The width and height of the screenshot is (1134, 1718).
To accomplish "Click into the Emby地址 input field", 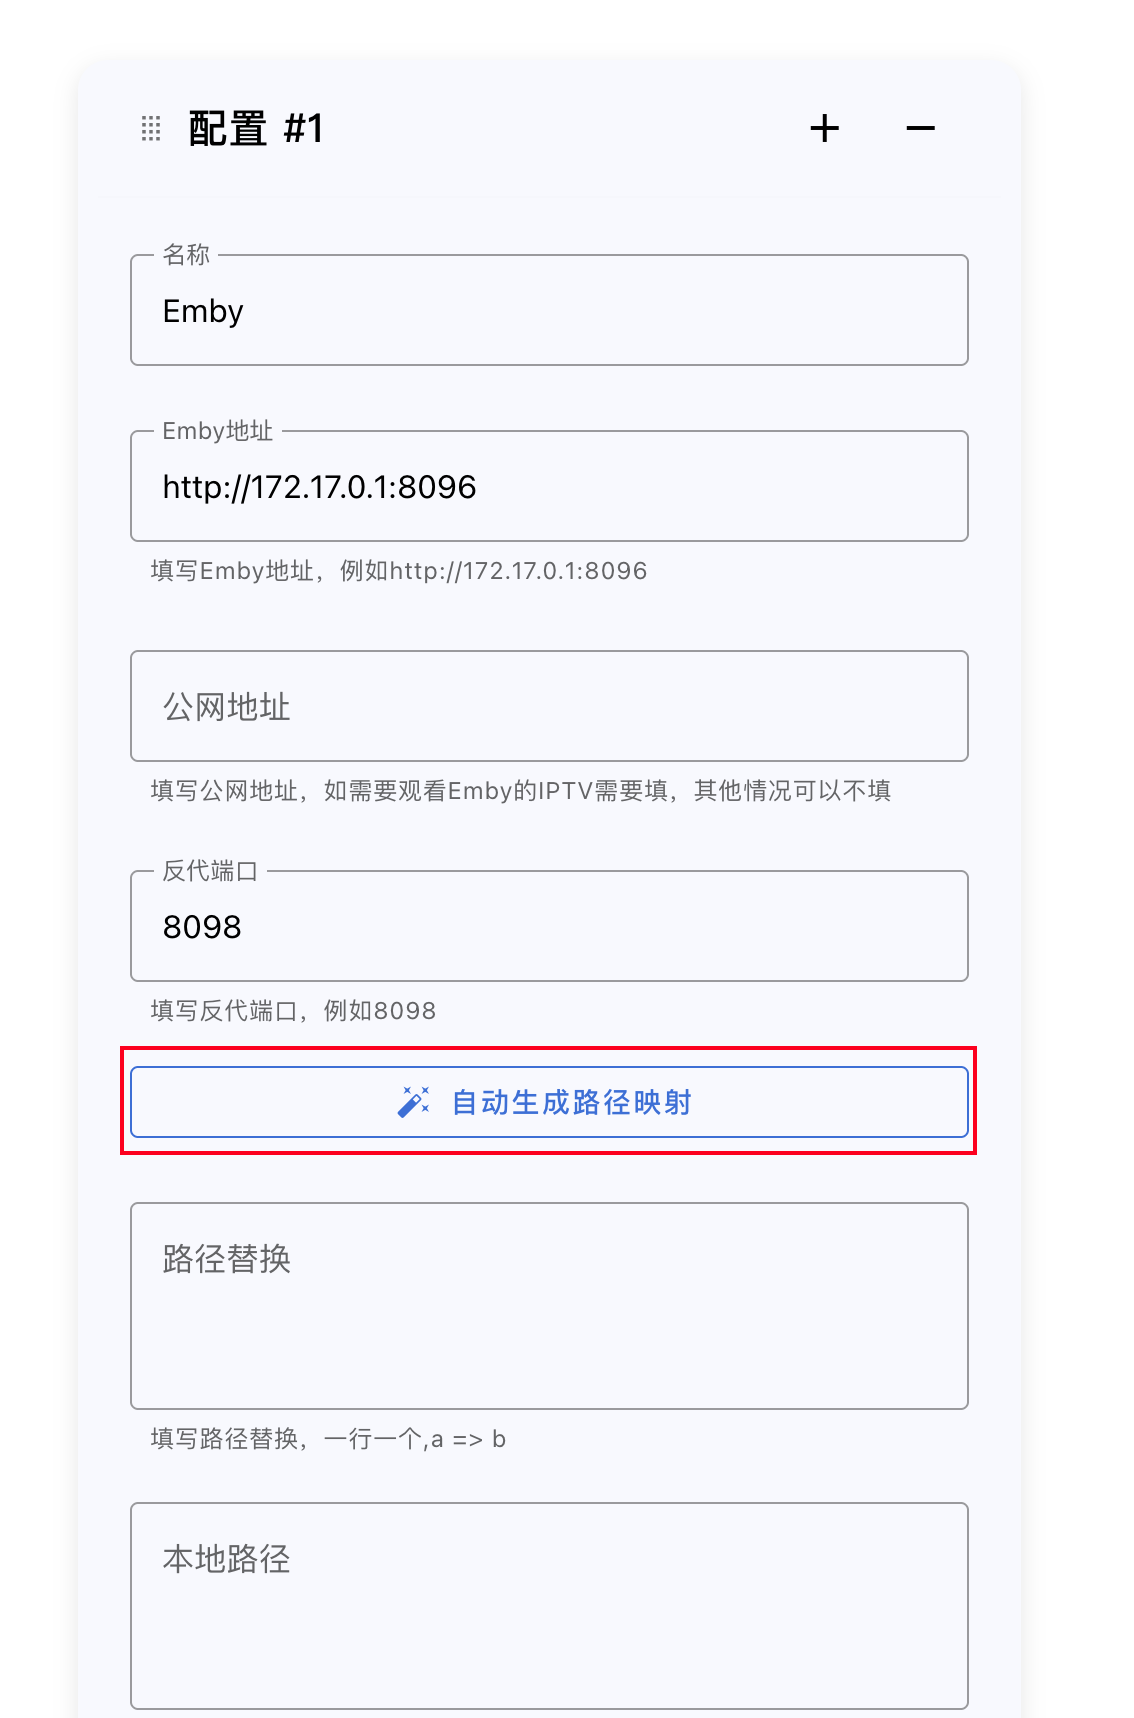I will pyautogui.click(x=549, y=487).
